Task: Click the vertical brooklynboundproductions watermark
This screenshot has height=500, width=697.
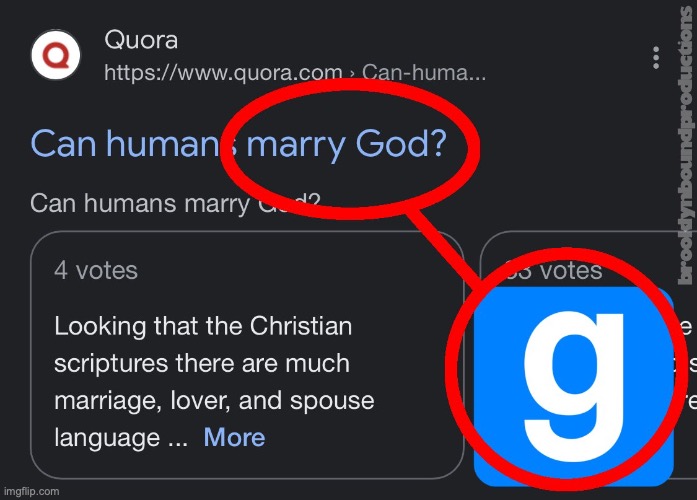Action: [x=683, y=150]
